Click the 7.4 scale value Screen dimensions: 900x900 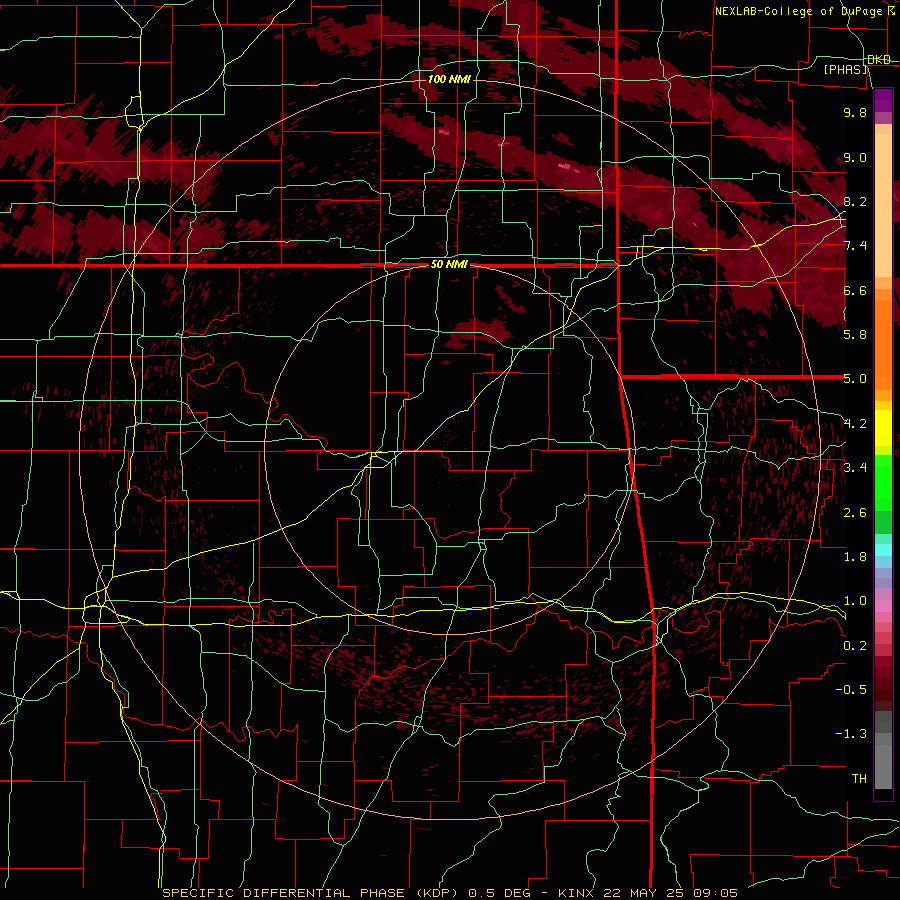(855, 246)
